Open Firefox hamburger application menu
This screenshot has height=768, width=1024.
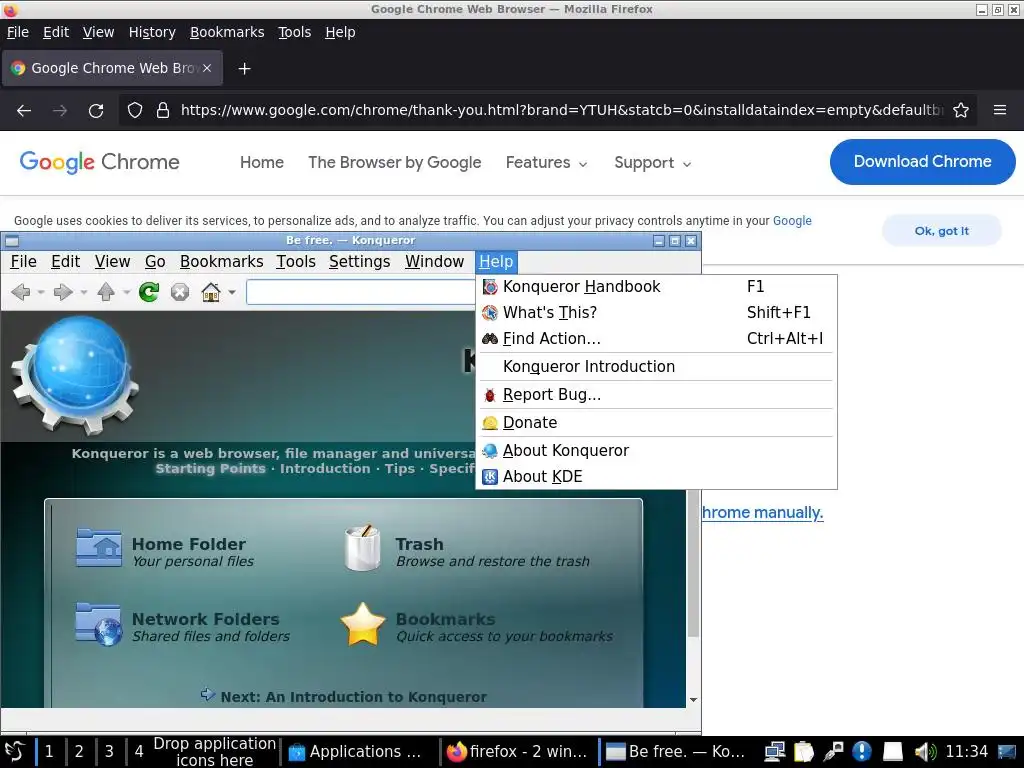click(1000, 110)
